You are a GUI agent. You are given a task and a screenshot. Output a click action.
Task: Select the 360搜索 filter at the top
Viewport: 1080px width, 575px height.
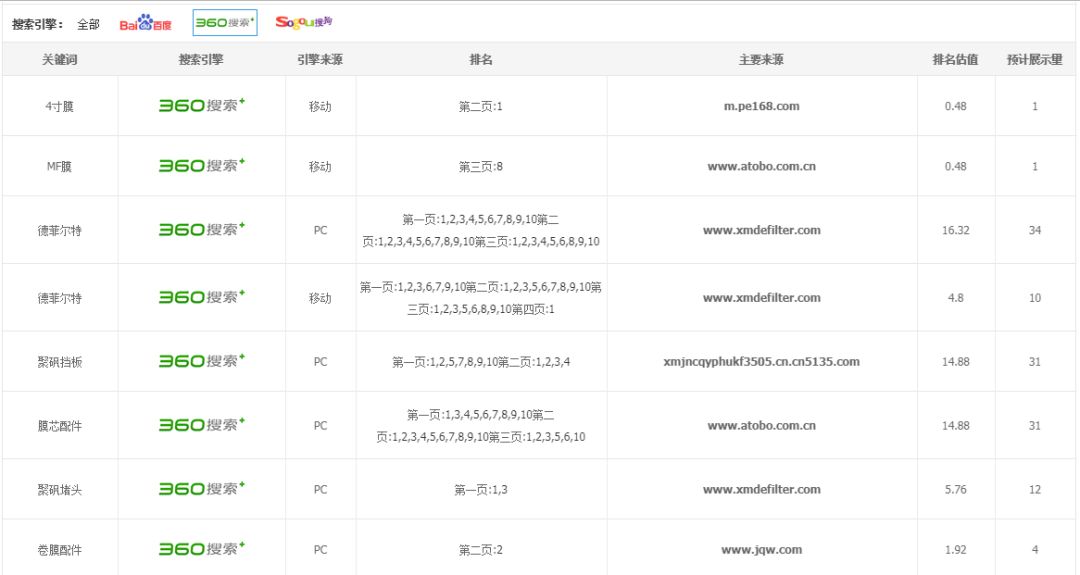225,23
